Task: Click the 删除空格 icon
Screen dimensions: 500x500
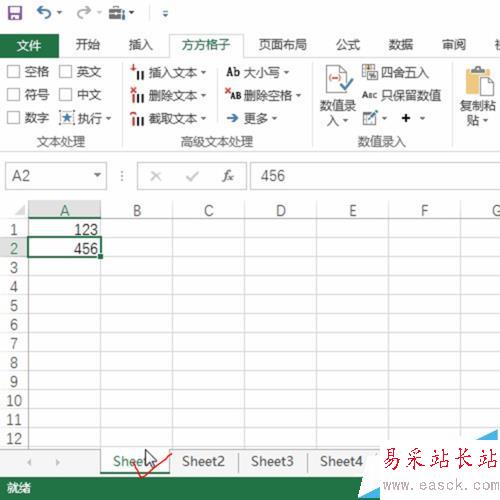Action: (x=233, y=94)
